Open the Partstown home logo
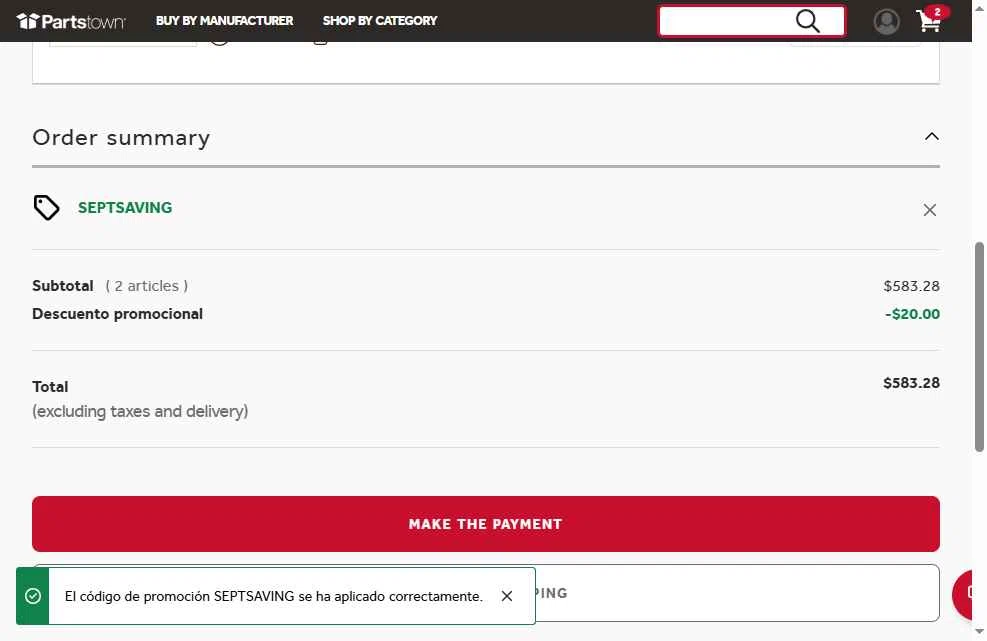Viewport: 987px width, 641px height. click(70, 21)
